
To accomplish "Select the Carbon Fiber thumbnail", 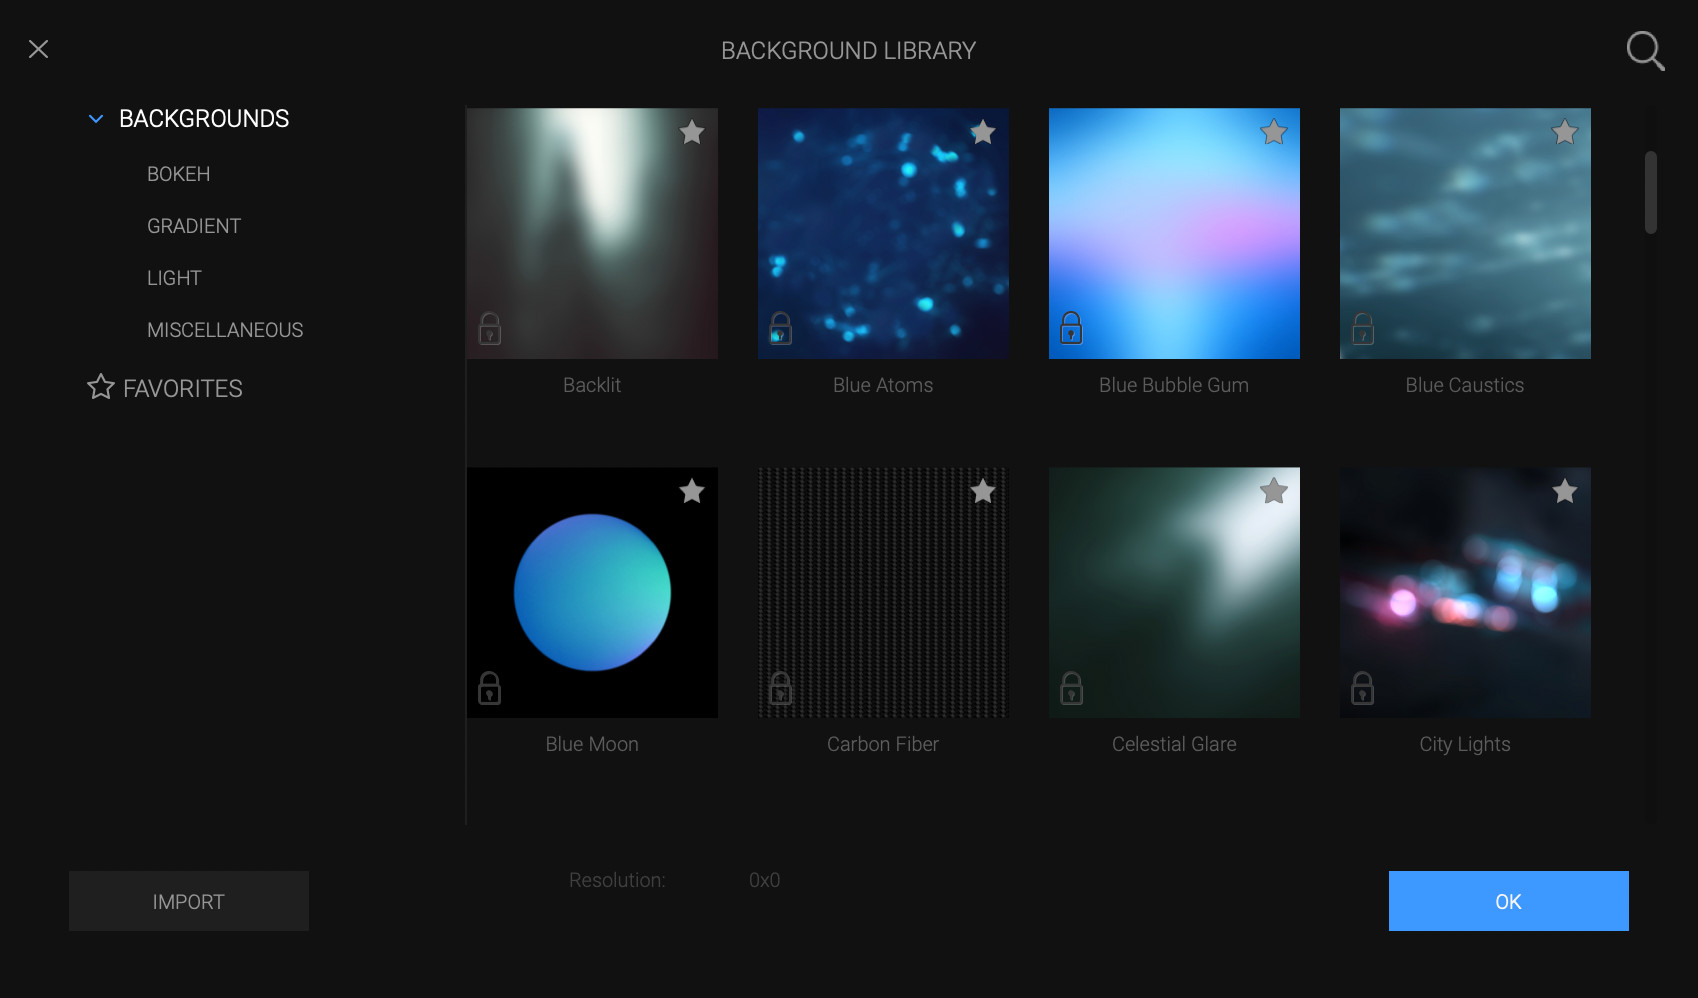I will click(x=883, y=592).
